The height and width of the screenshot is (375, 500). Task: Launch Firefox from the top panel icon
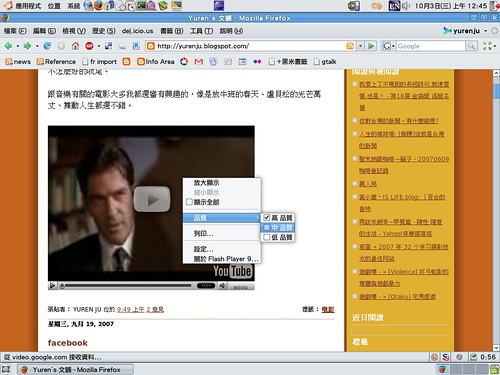coord(99,5)
